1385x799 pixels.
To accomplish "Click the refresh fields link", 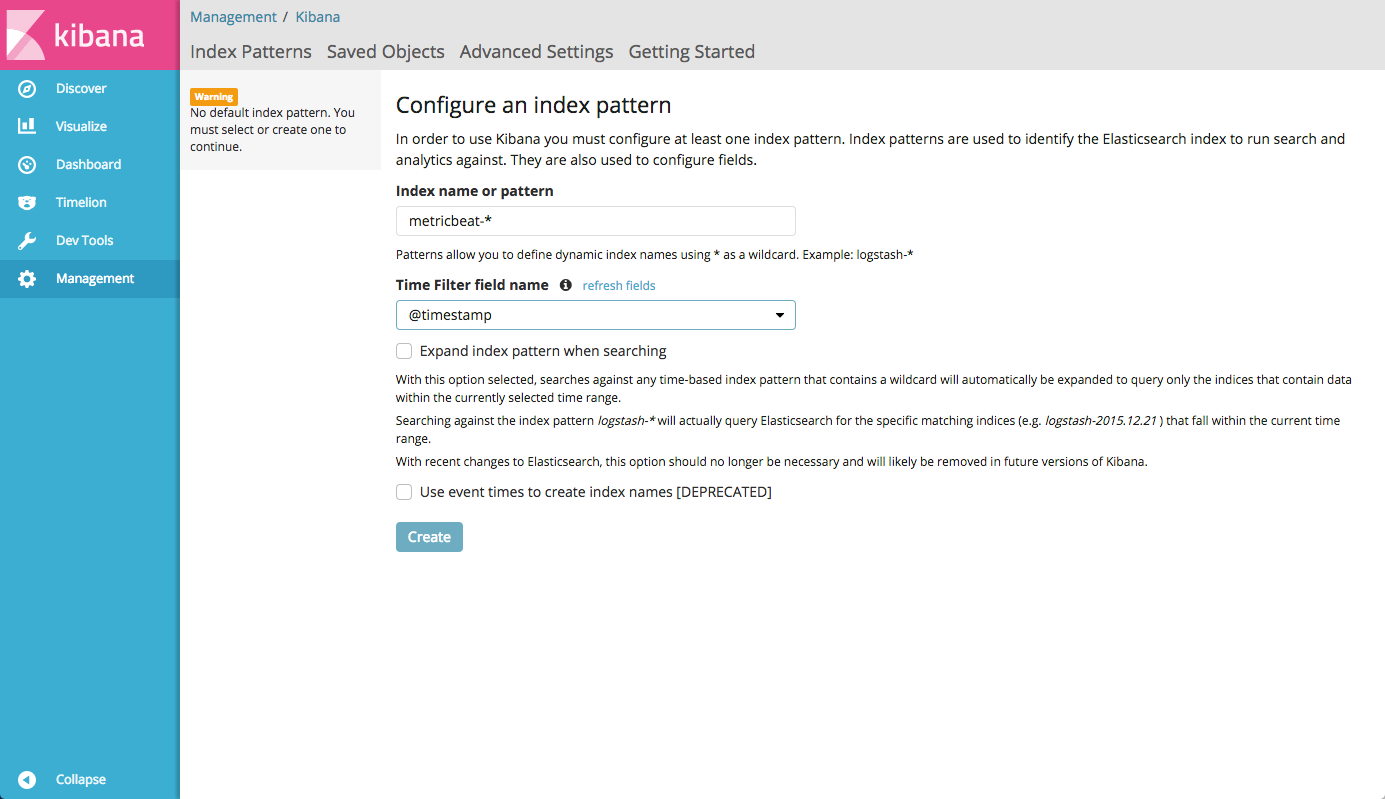I will coord(619,286).
